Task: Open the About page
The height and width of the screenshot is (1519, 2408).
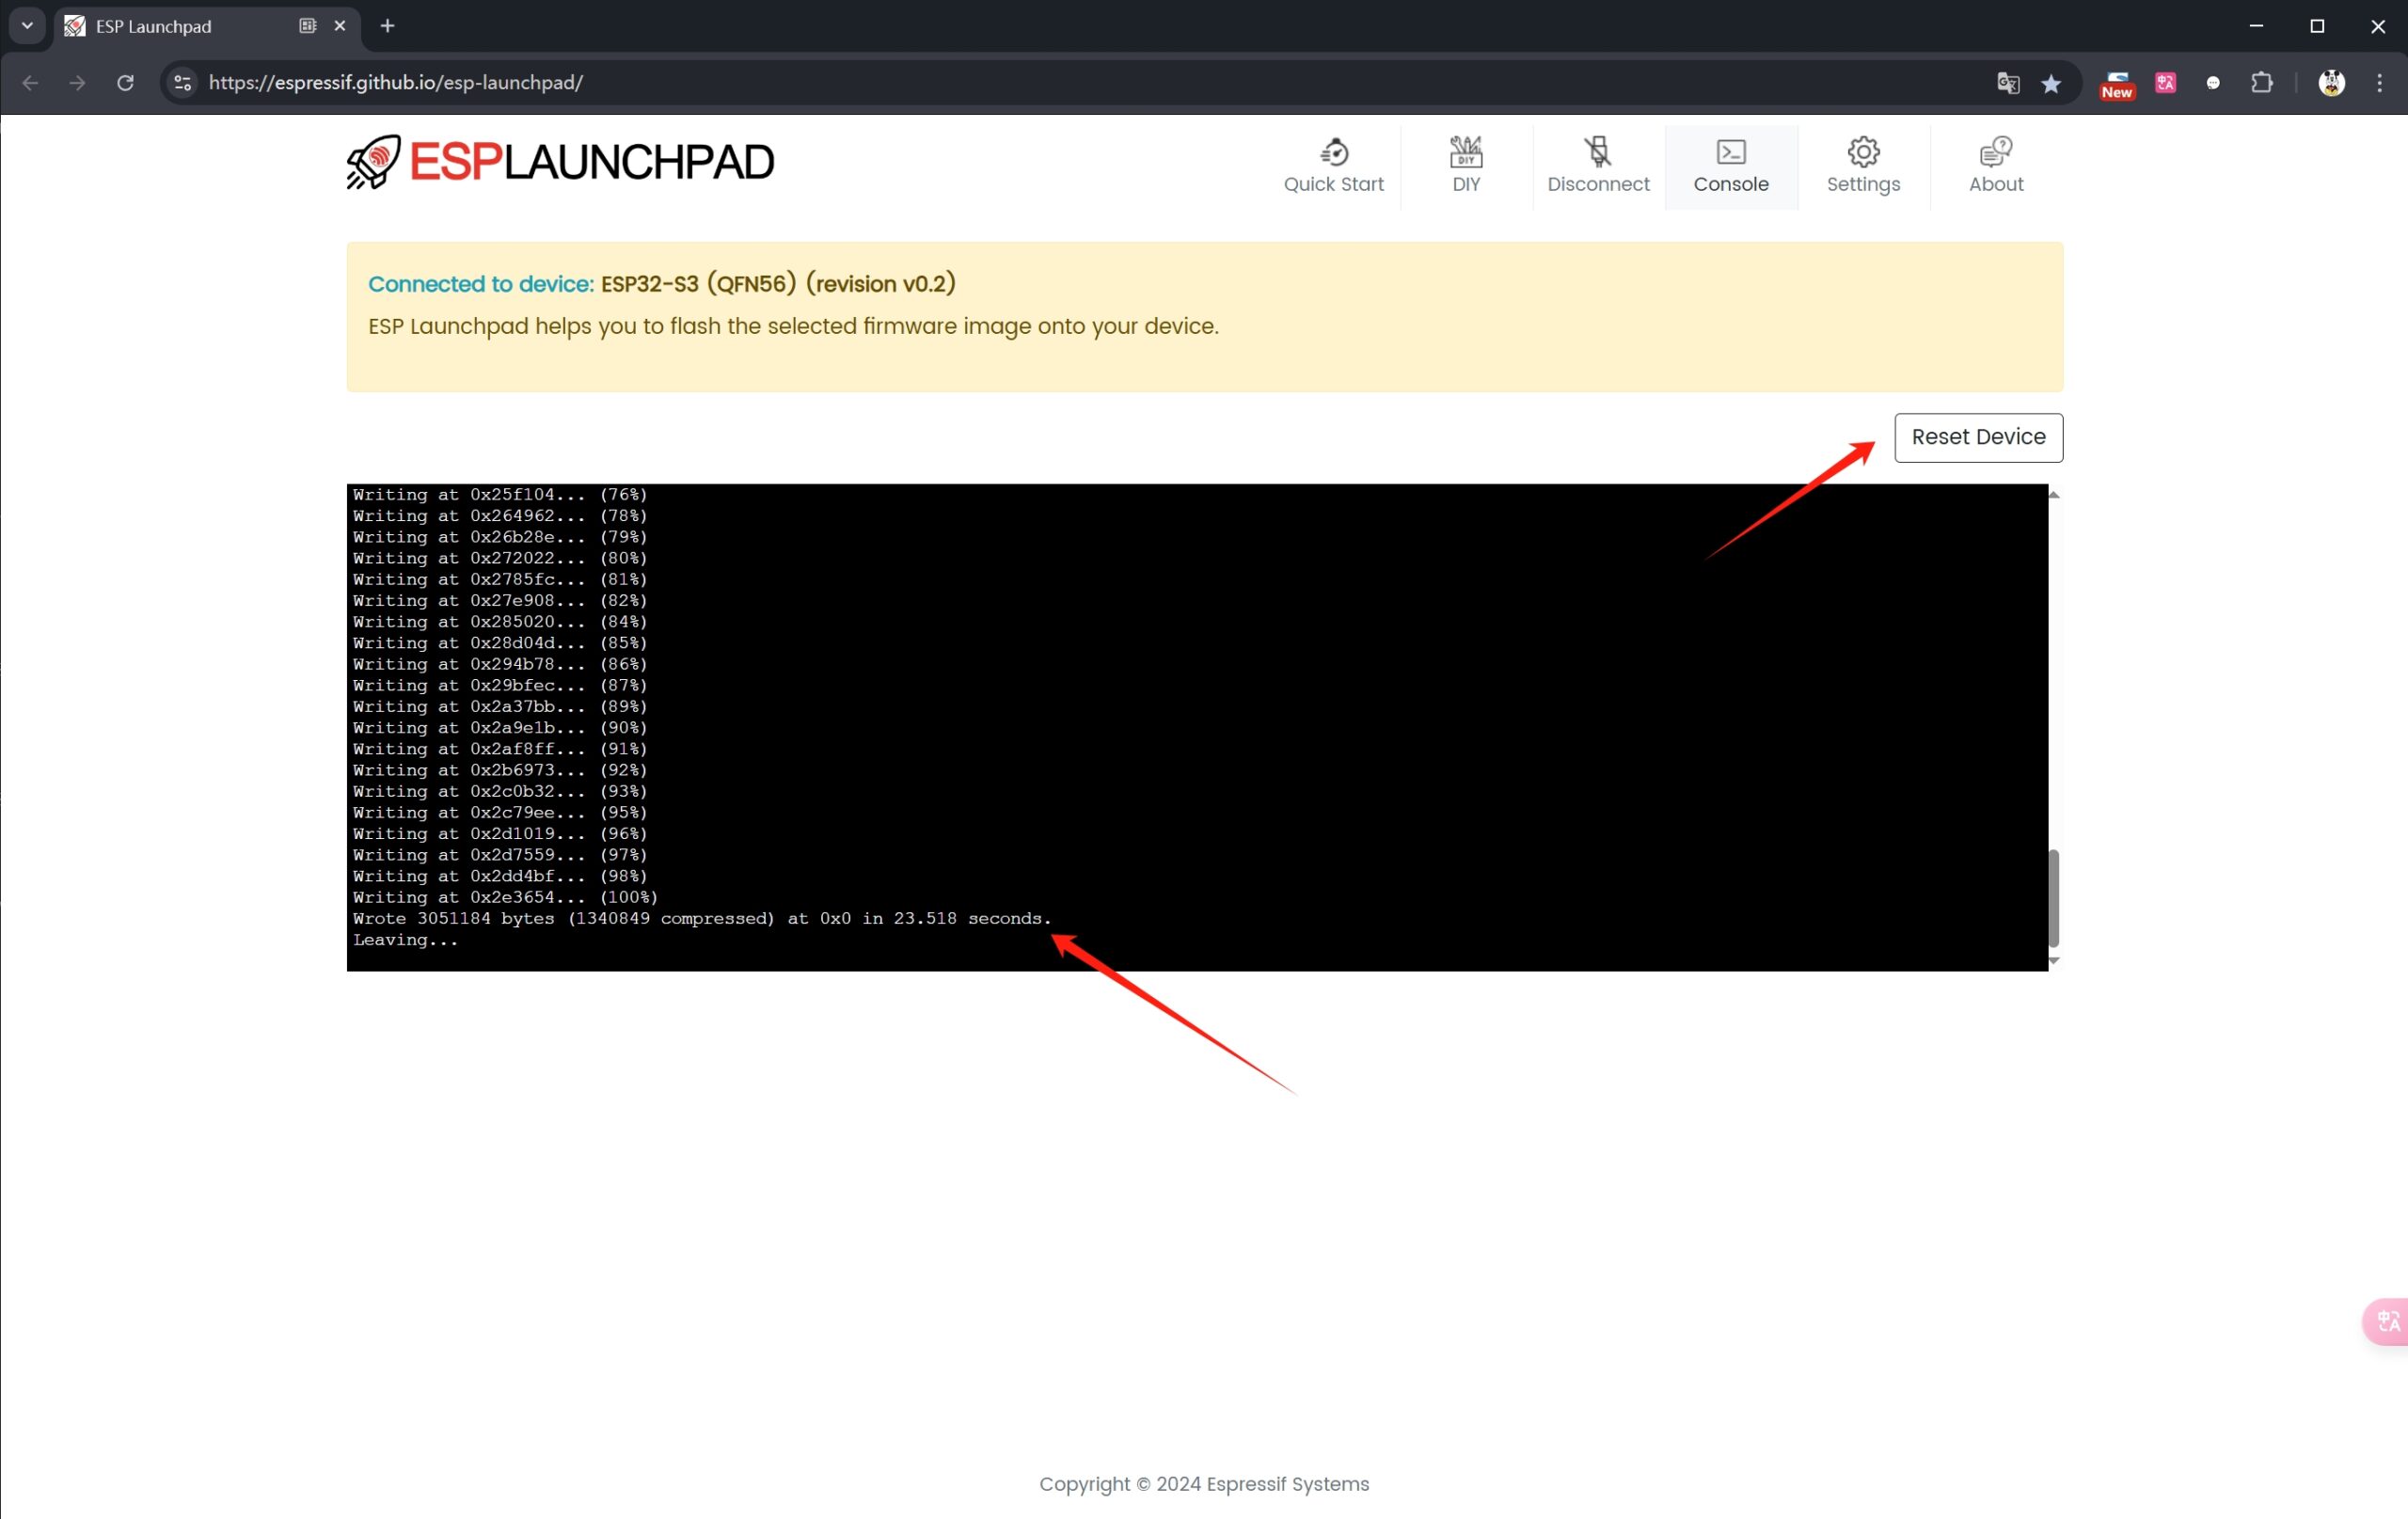Action: coord(1995,166)
